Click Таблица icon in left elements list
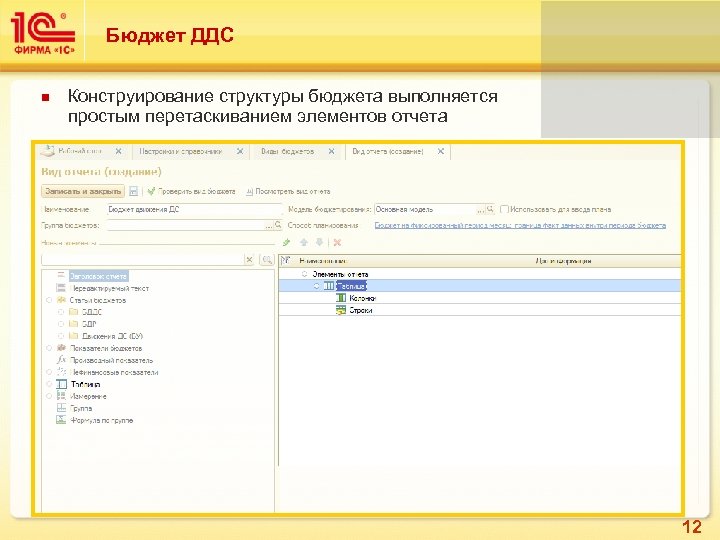 [61, 384]
